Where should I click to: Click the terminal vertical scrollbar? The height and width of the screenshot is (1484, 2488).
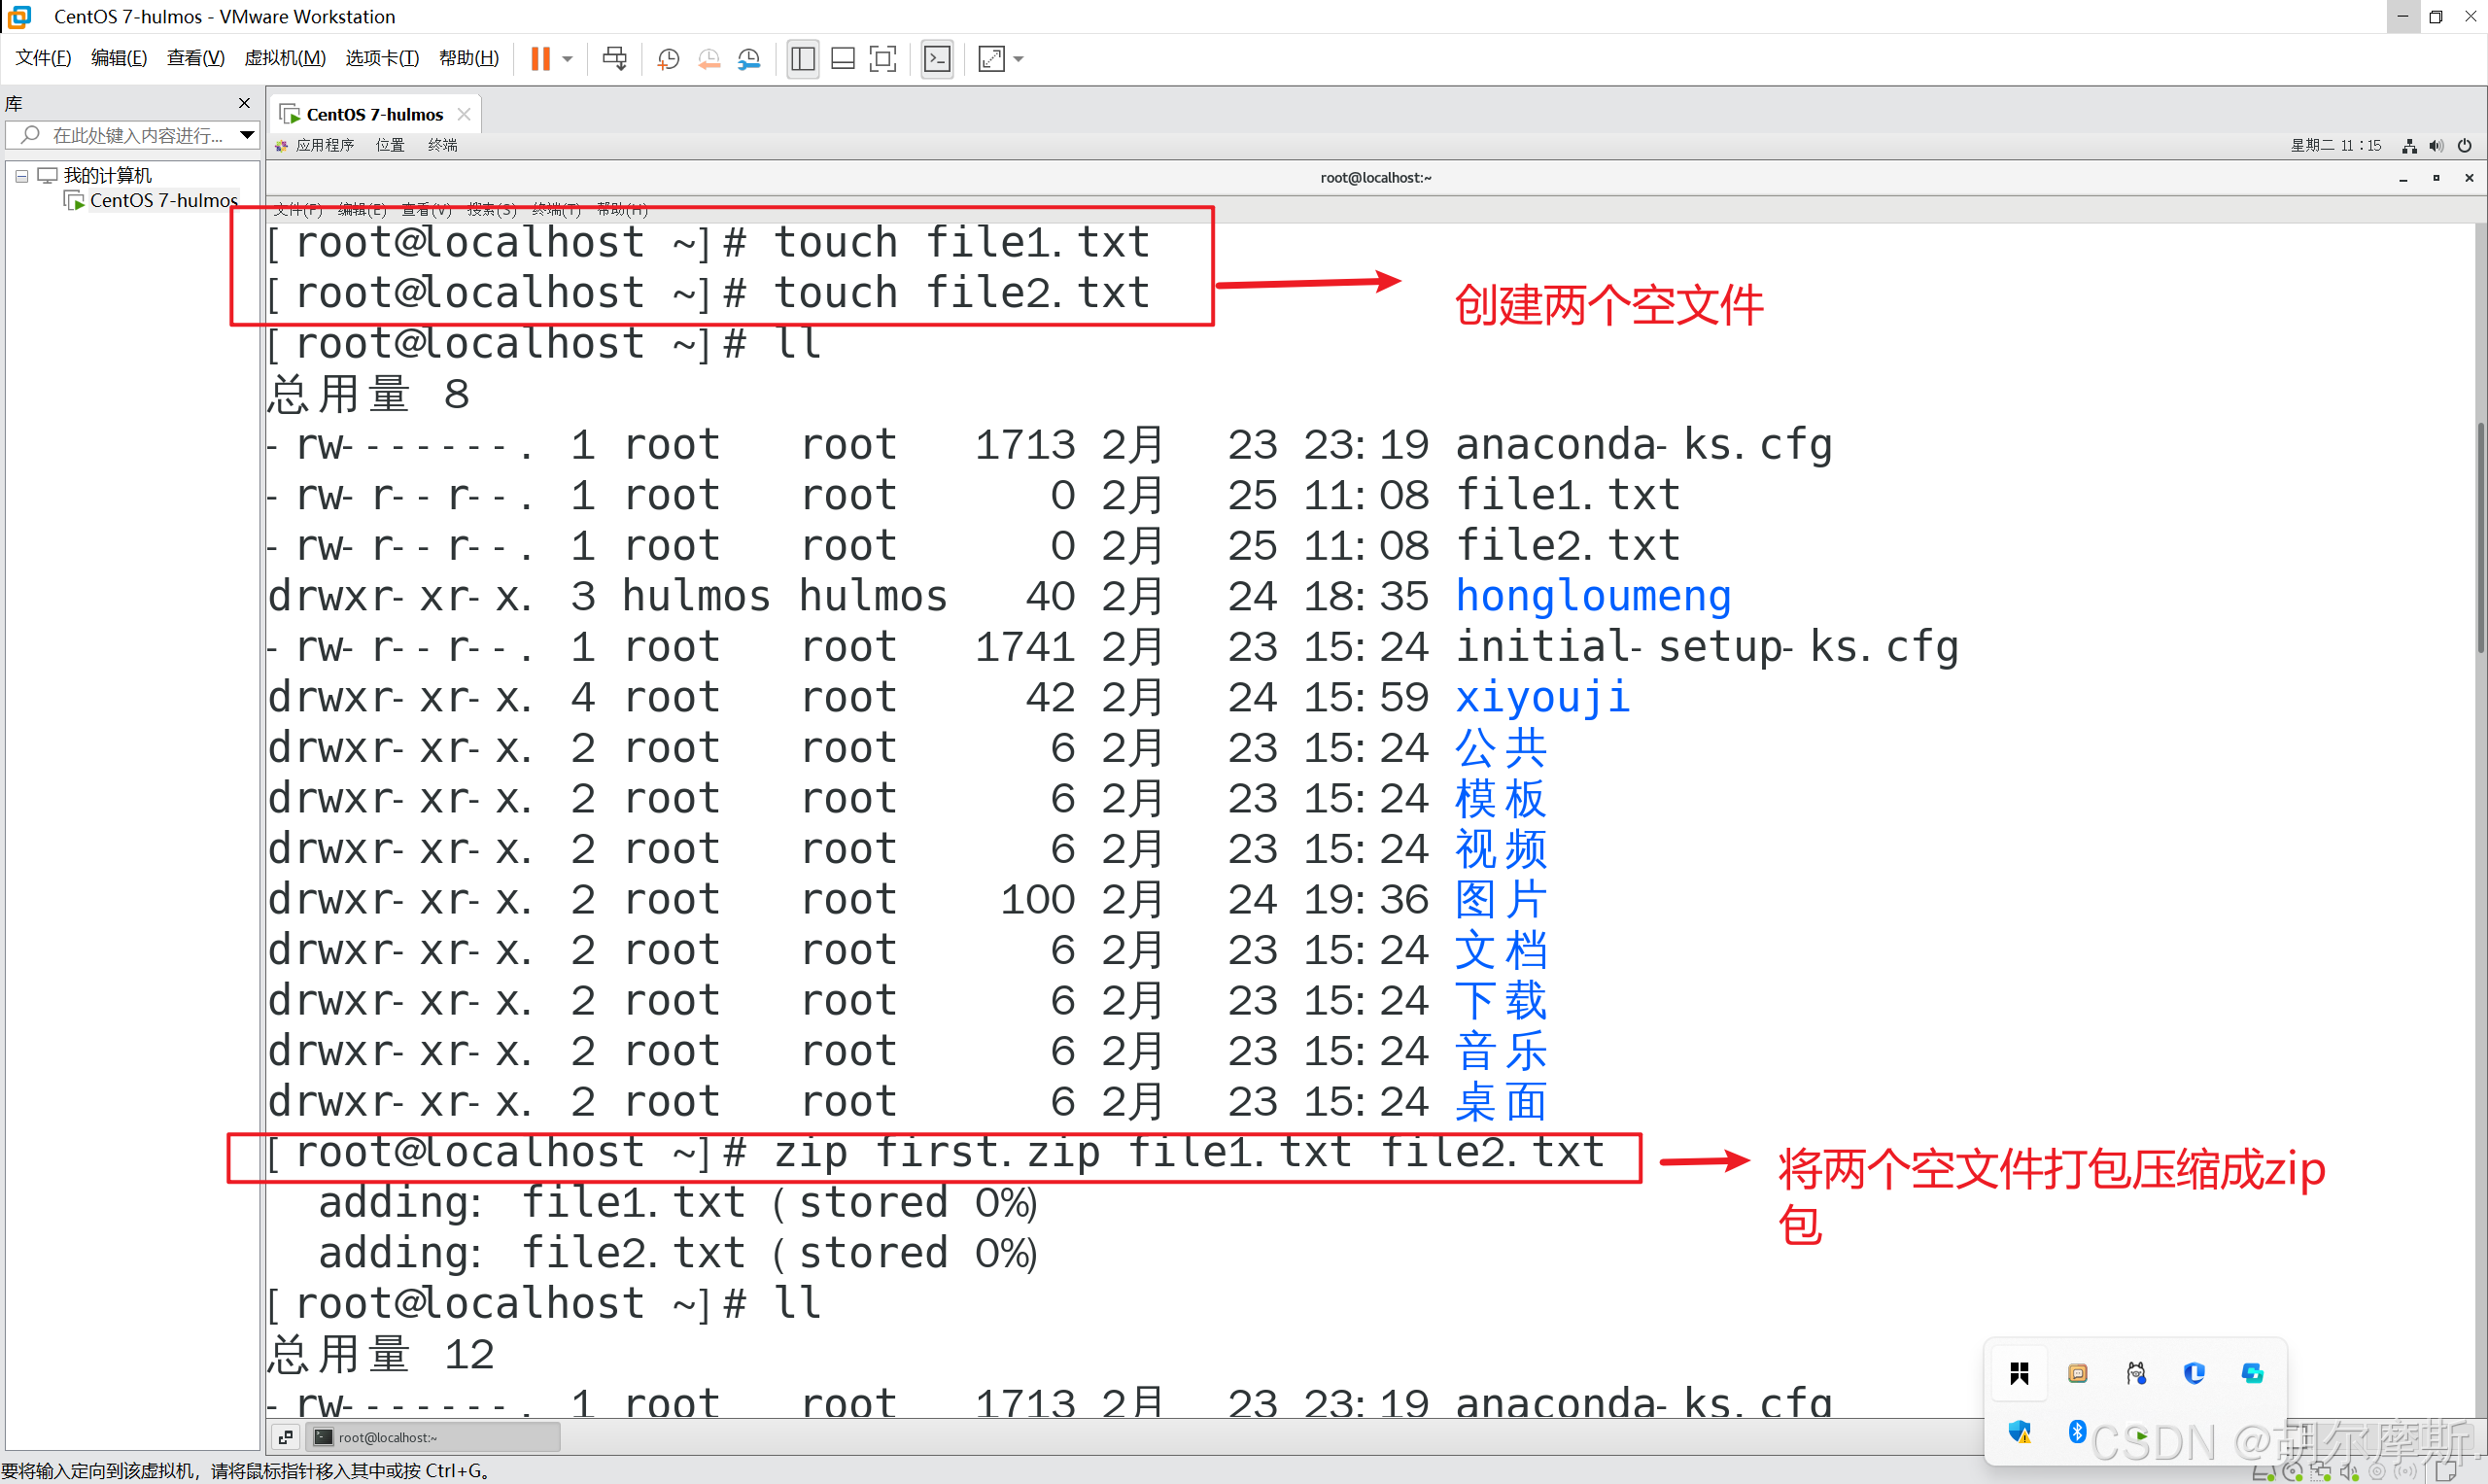(2479, 540)
